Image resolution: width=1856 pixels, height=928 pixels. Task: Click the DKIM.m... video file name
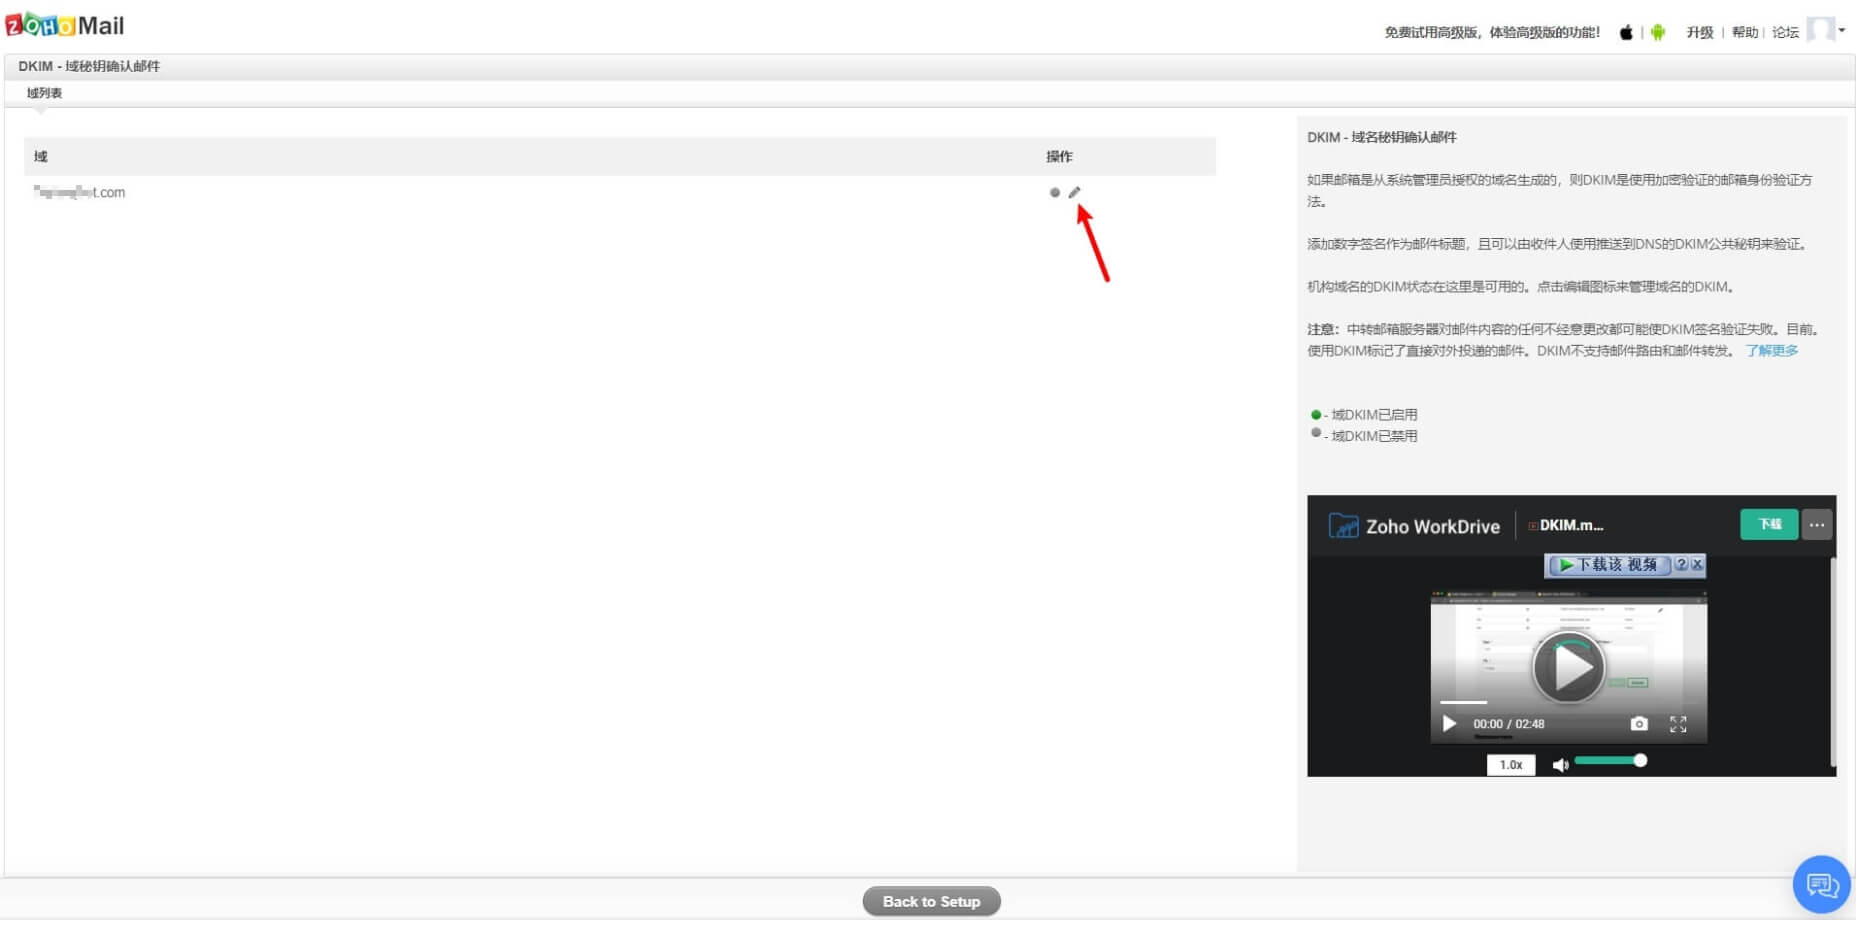[1571, 525]
